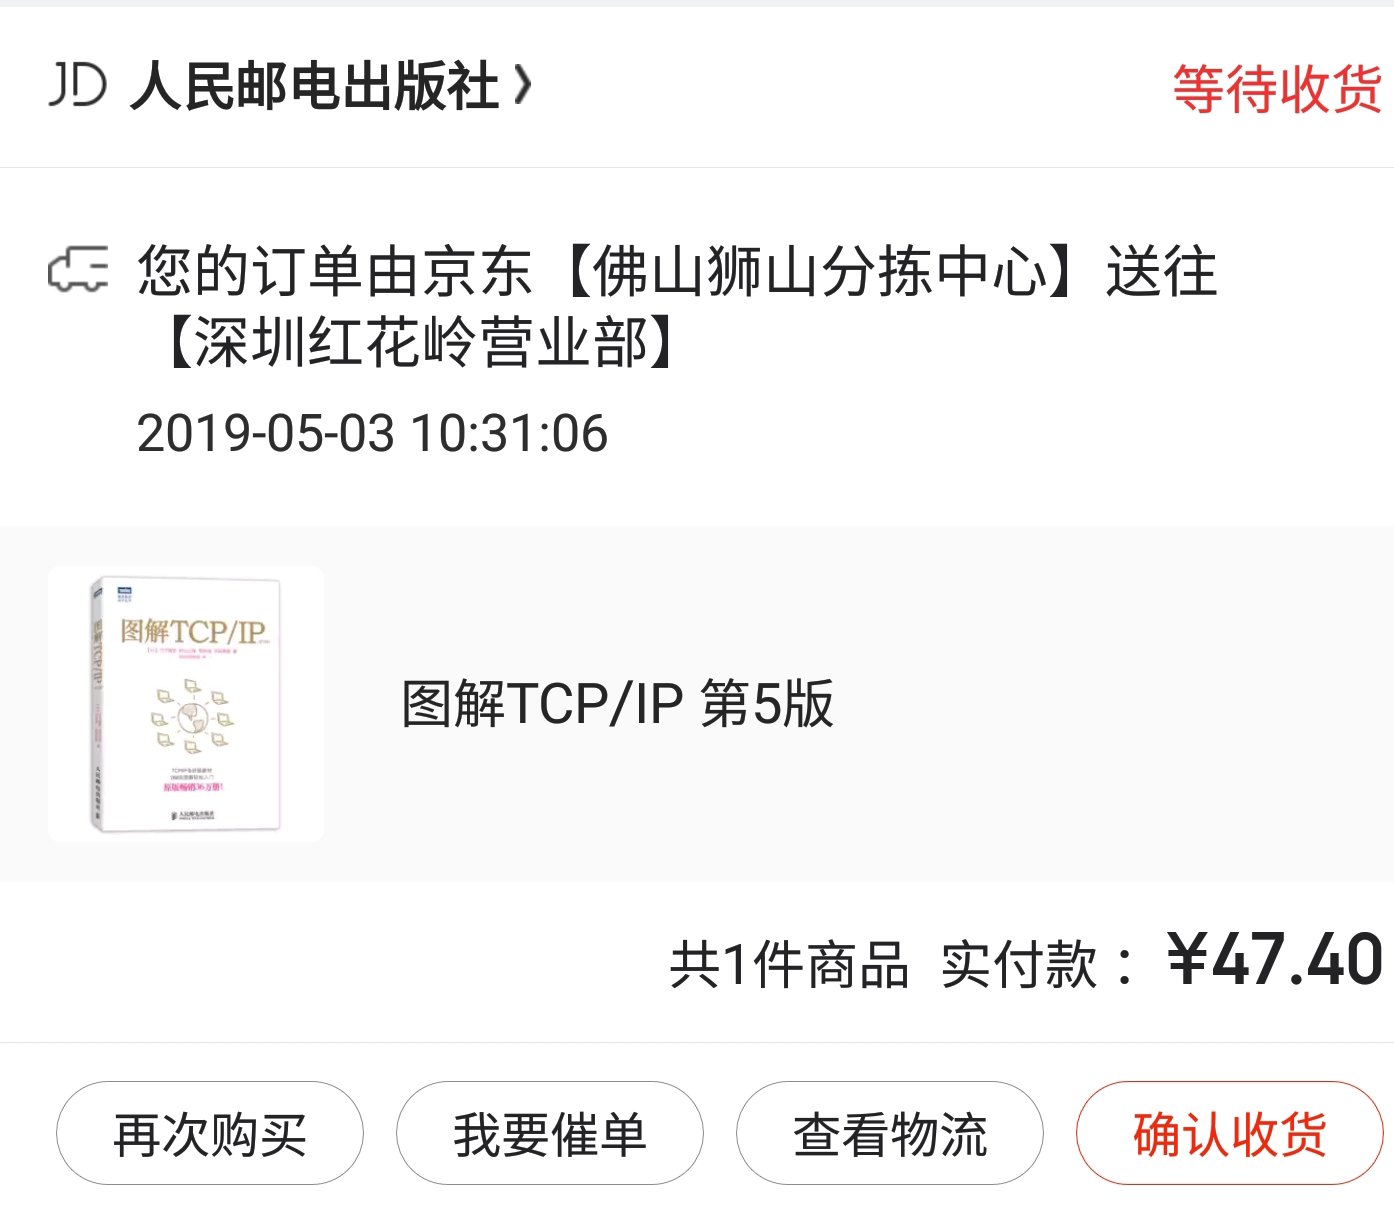
Task: Tap the 等待收货 order status label
Action: tap(1277, 89)
